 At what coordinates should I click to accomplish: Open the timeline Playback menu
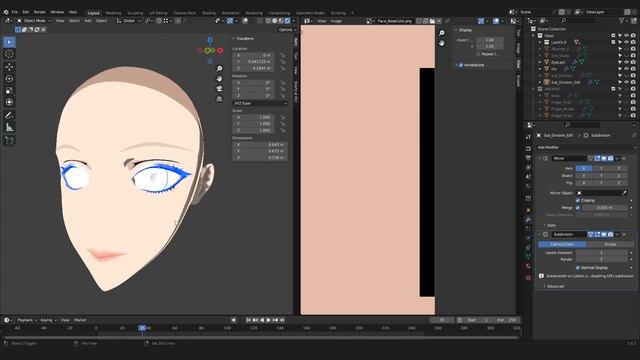tap(27, 320)
